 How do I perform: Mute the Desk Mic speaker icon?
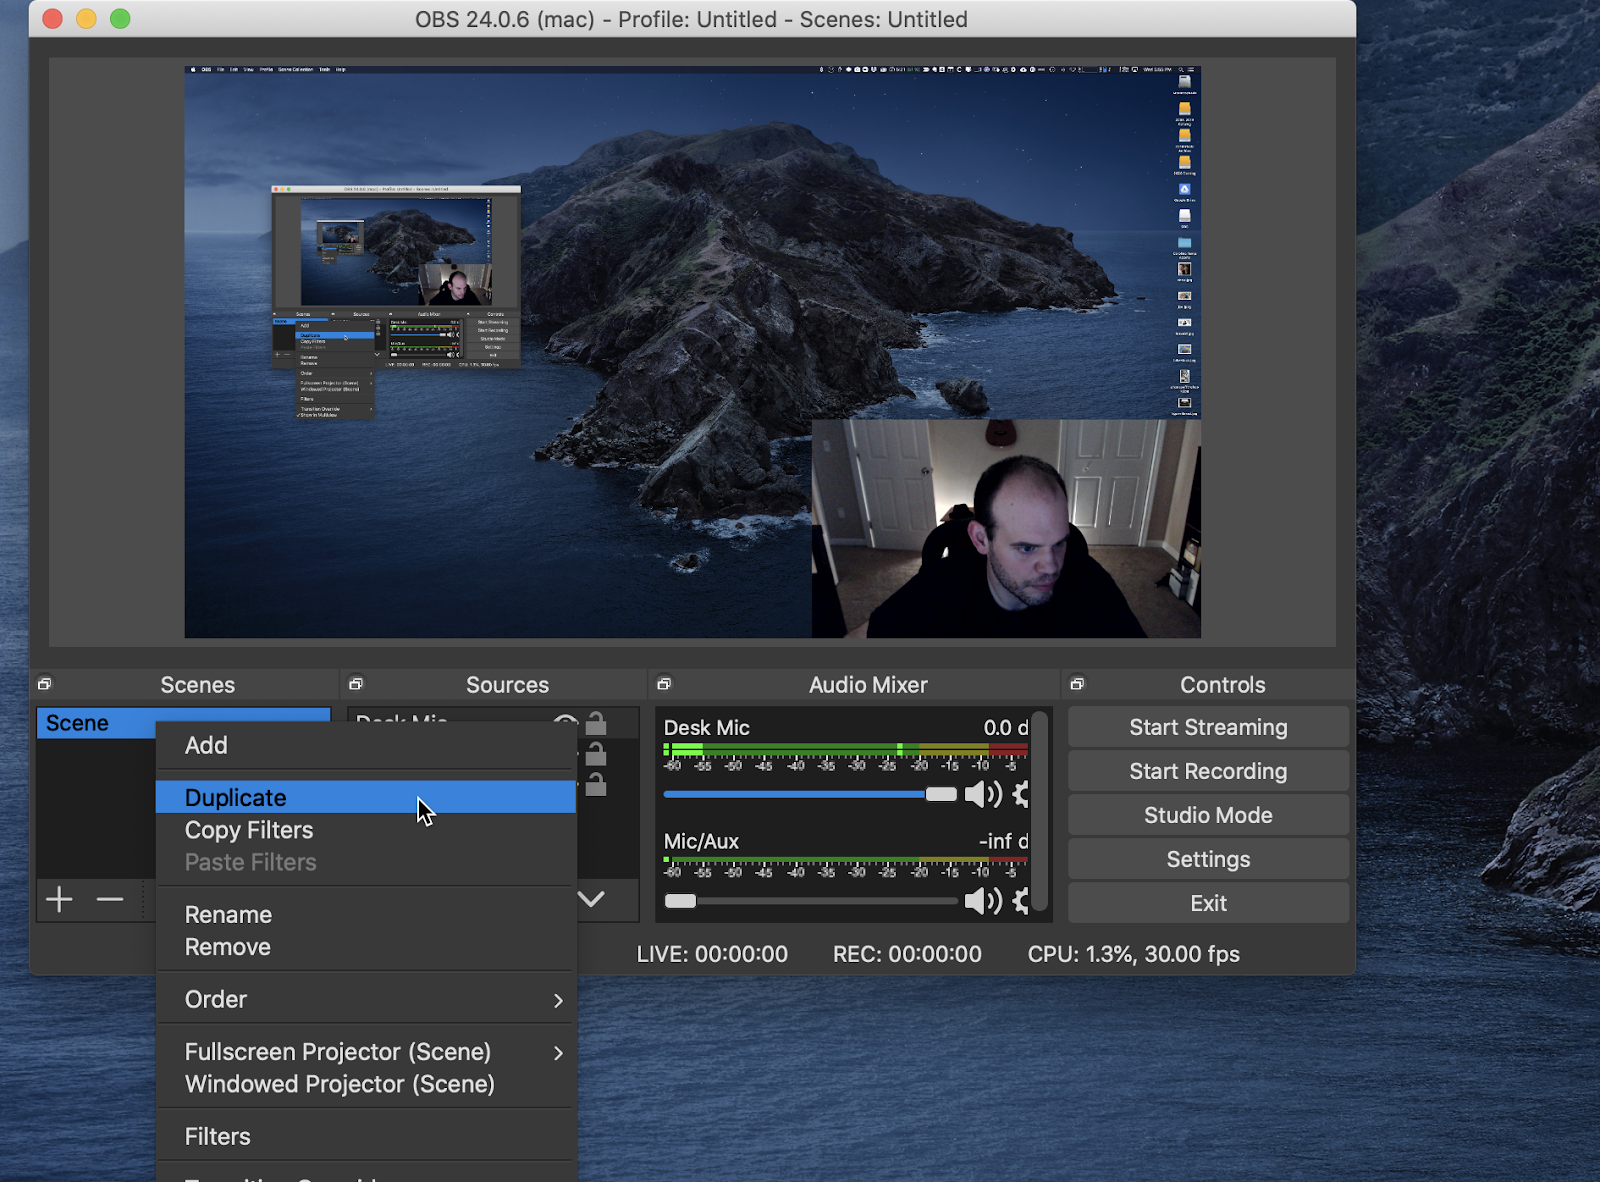[982, 795]
